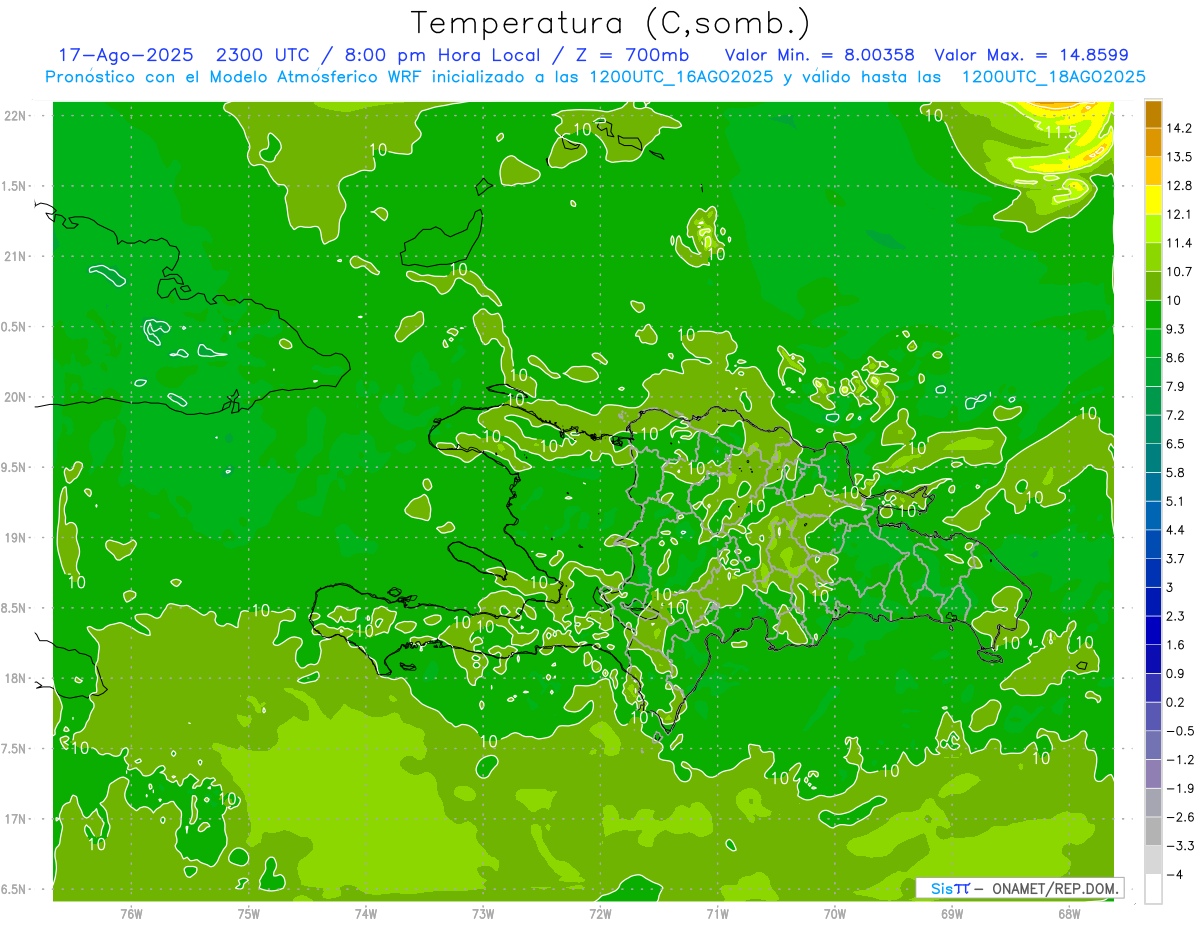Click the "3.7" colorbar value

pyautogui.click(x=1176, y=558)
